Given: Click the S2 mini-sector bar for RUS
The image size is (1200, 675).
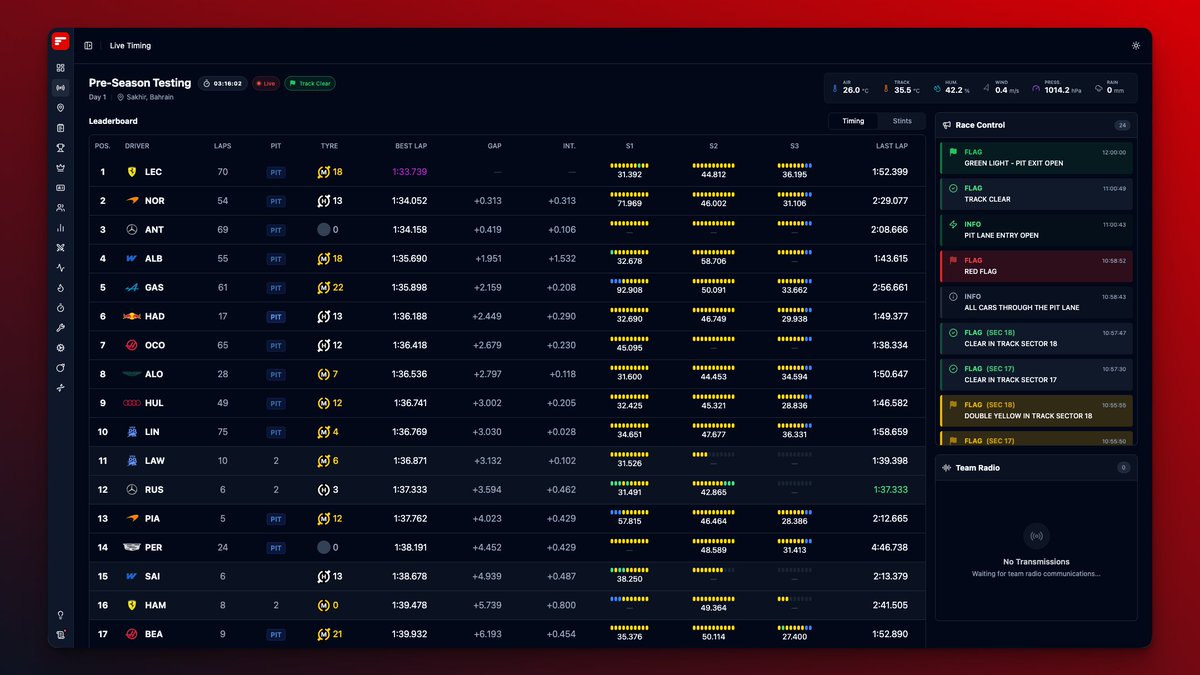Looking at the screenshot, I should [x=713, y=483].
